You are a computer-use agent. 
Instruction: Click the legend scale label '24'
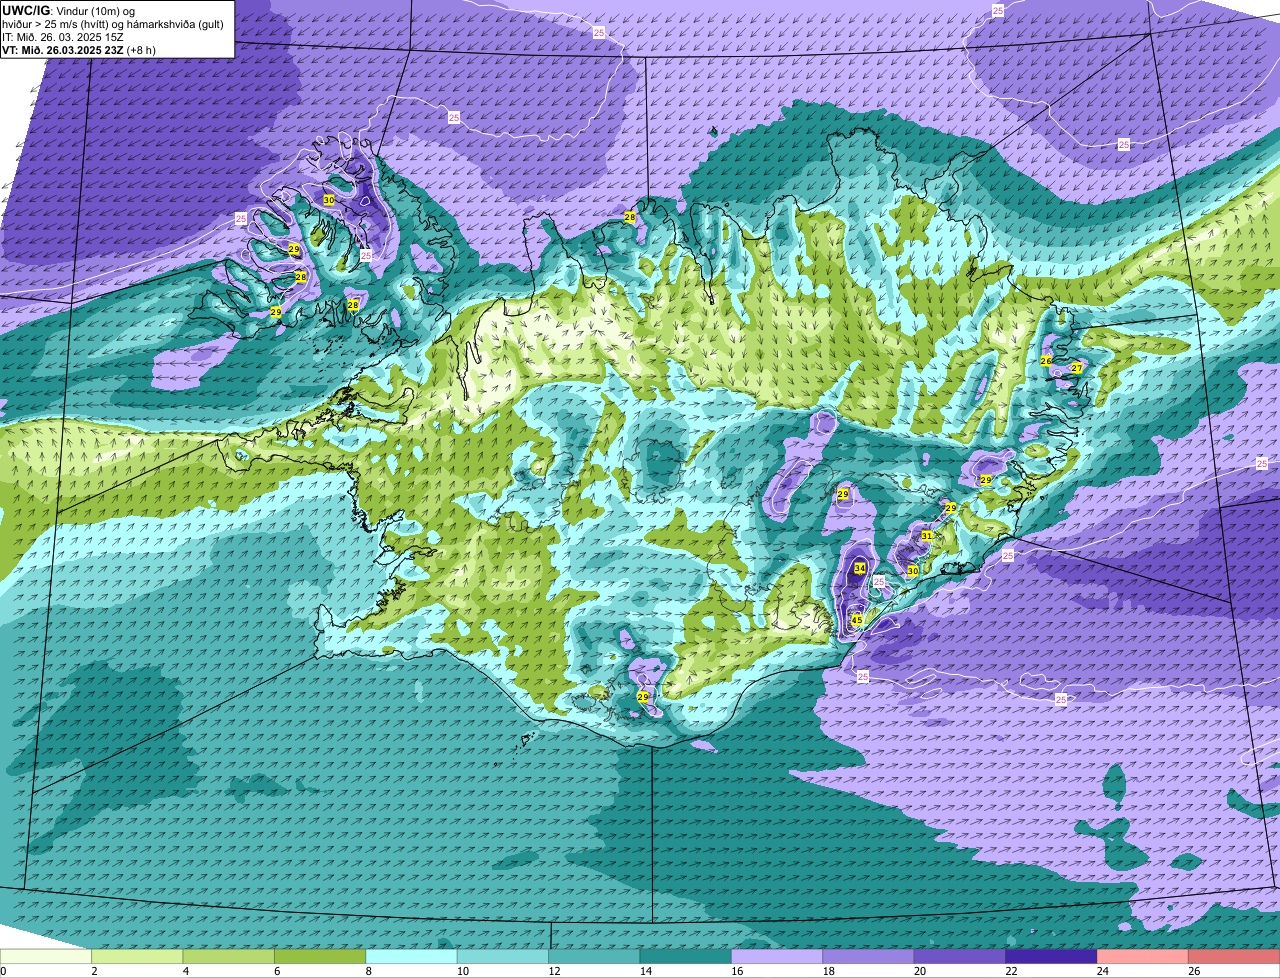[x=1101, y=971]
